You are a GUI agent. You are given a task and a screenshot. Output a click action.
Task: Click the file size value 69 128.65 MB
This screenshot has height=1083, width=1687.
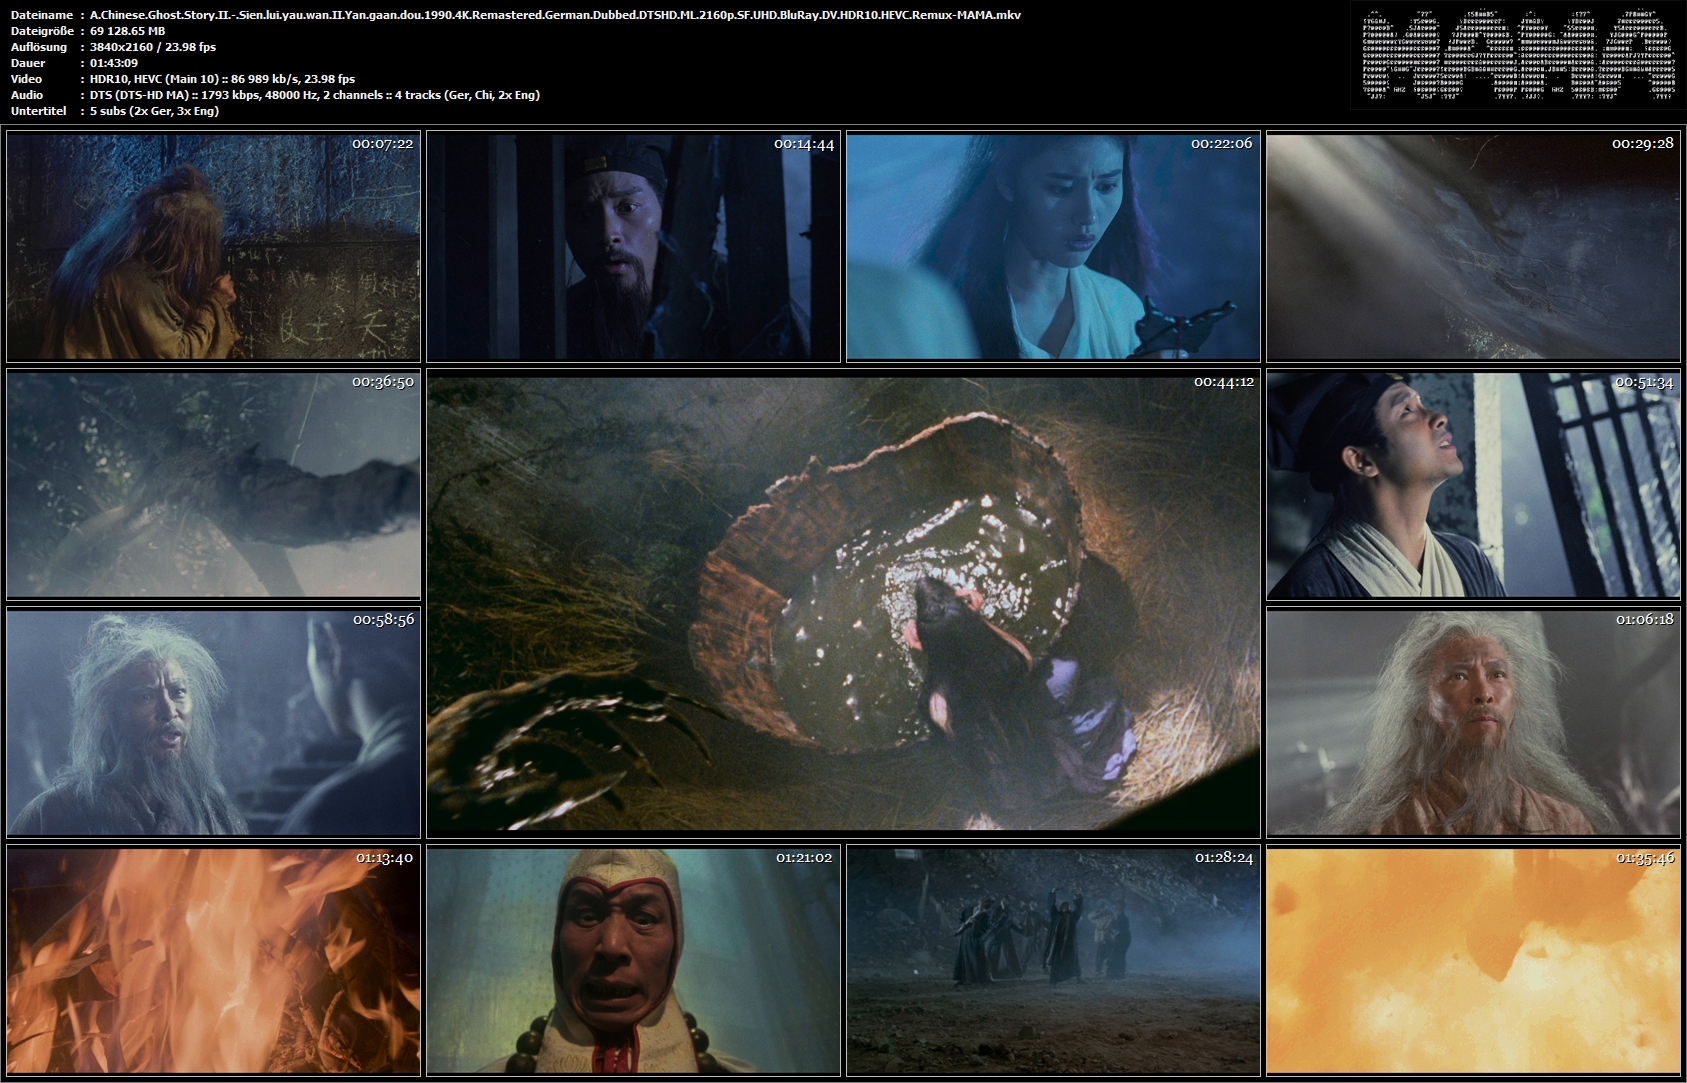click(127, 31)
